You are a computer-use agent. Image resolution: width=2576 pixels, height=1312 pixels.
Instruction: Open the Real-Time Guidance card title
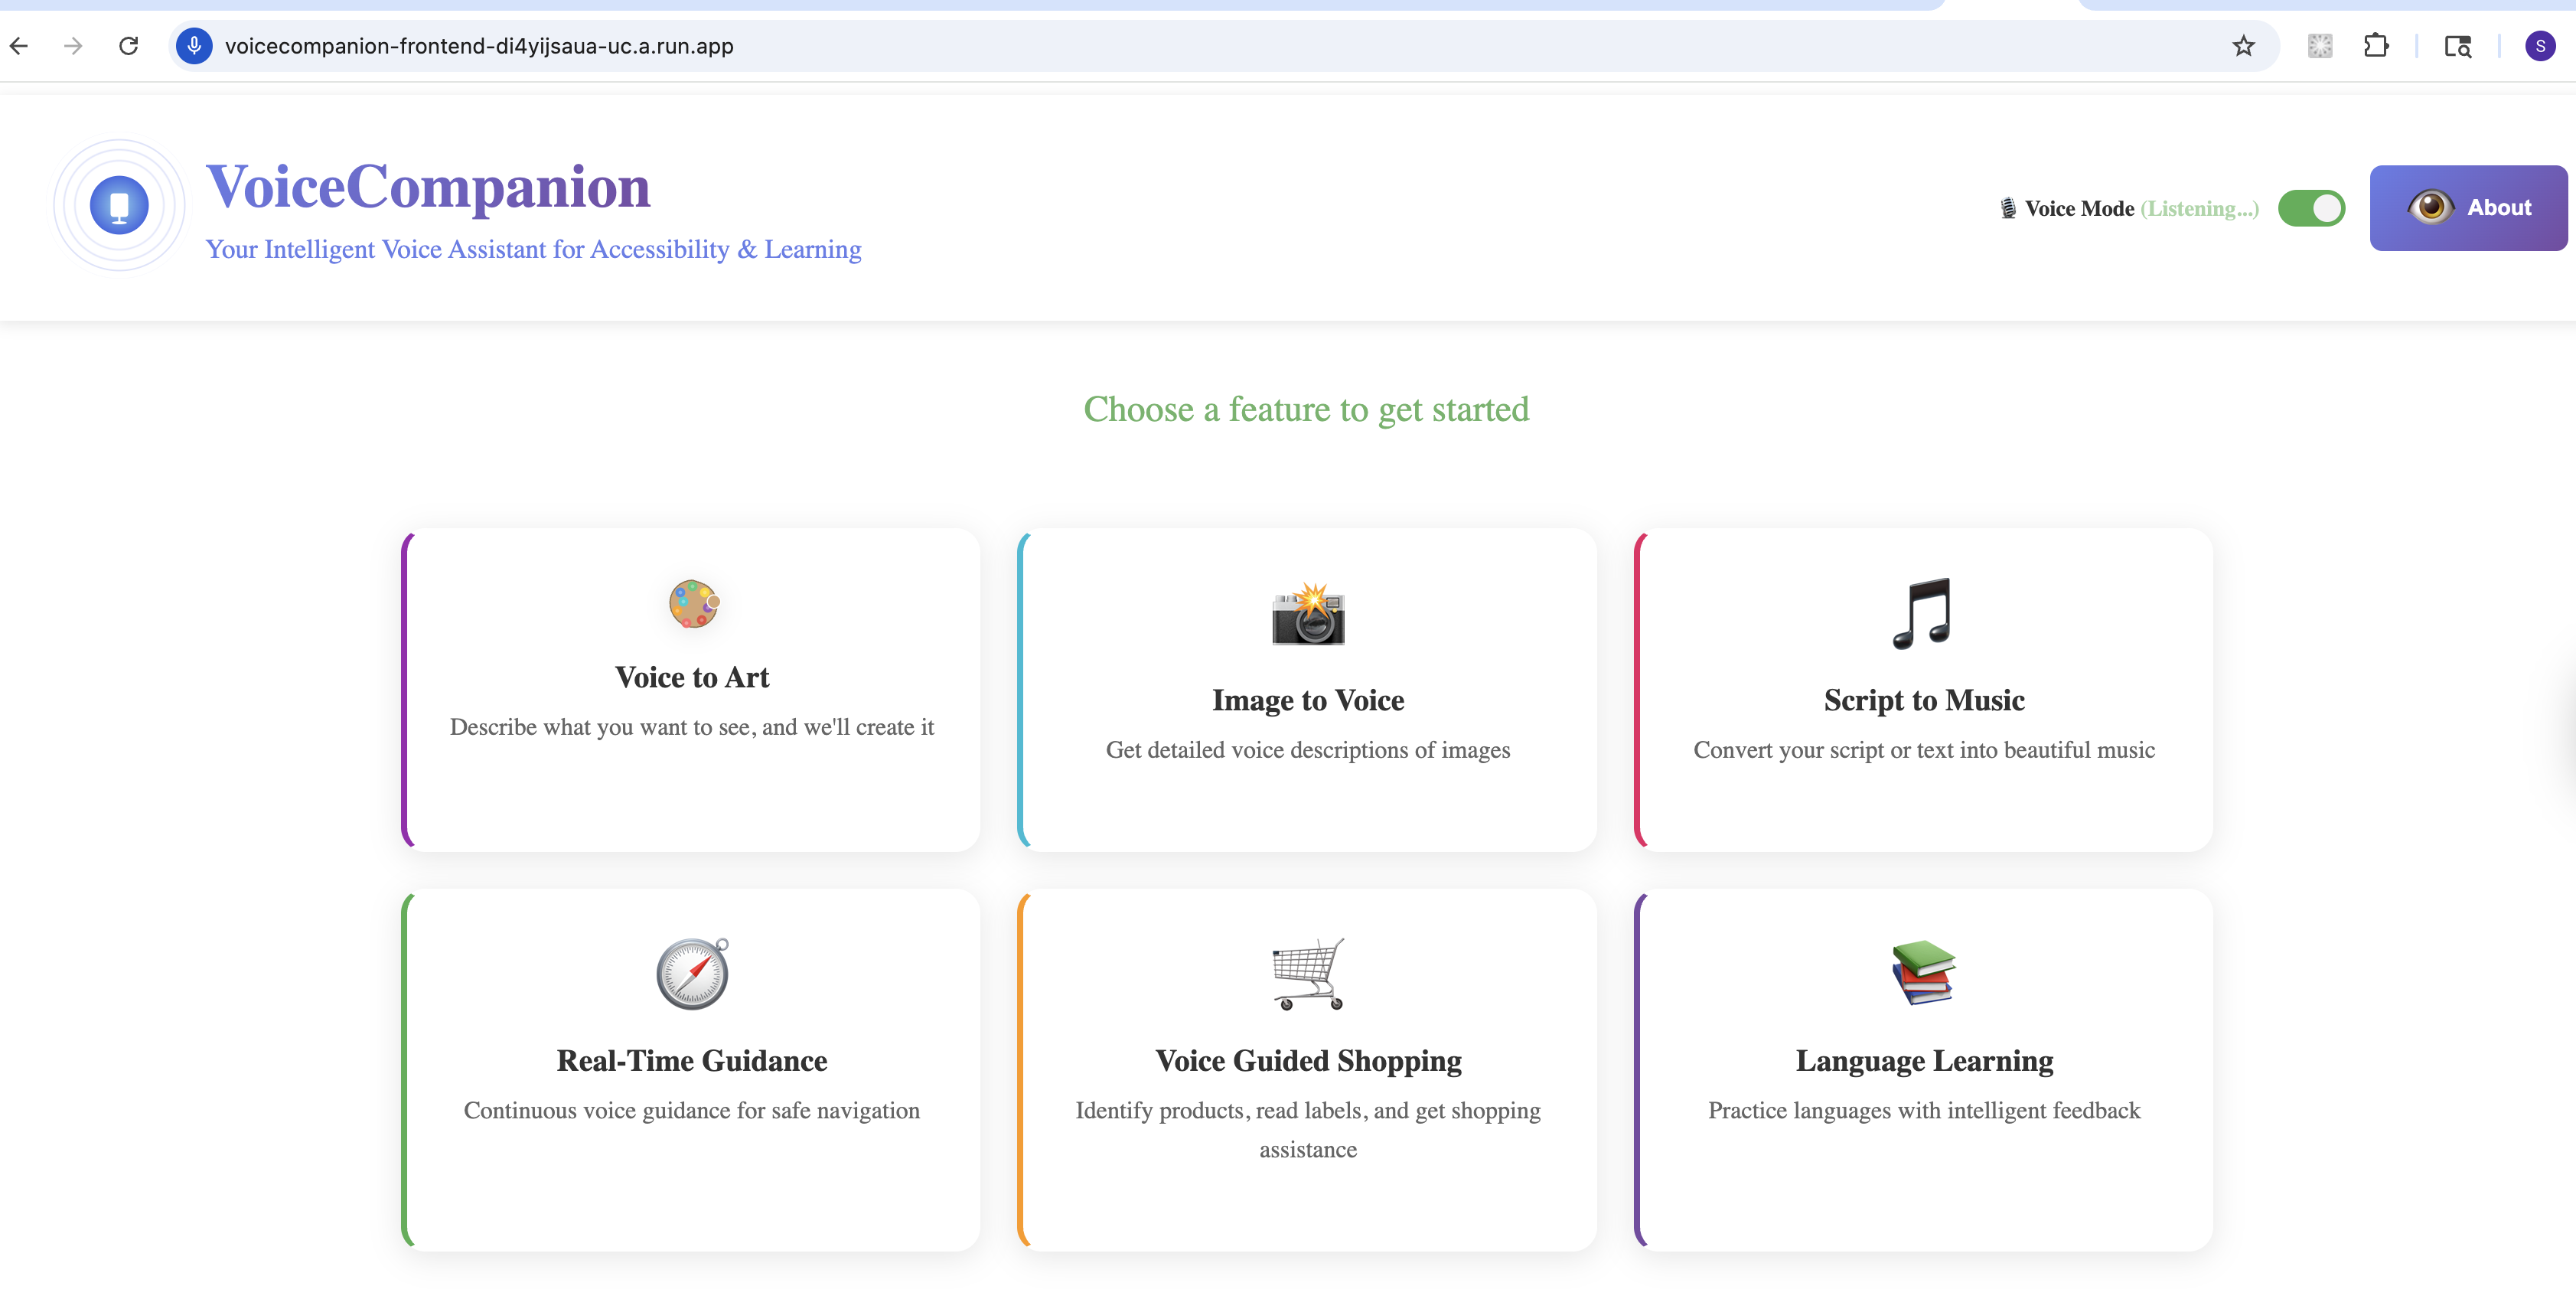692,1060
